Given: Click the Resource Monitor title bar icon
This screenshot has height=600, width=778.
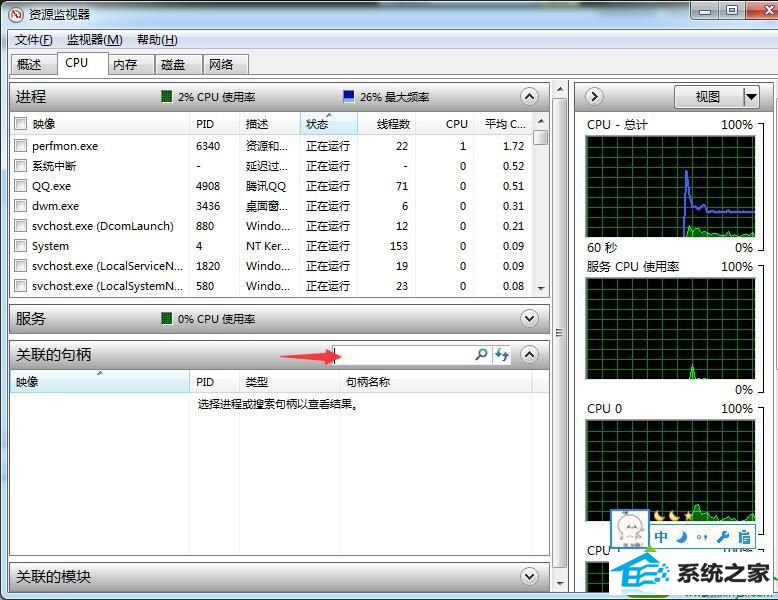Looking at the screenshot, I should [16, 14].
